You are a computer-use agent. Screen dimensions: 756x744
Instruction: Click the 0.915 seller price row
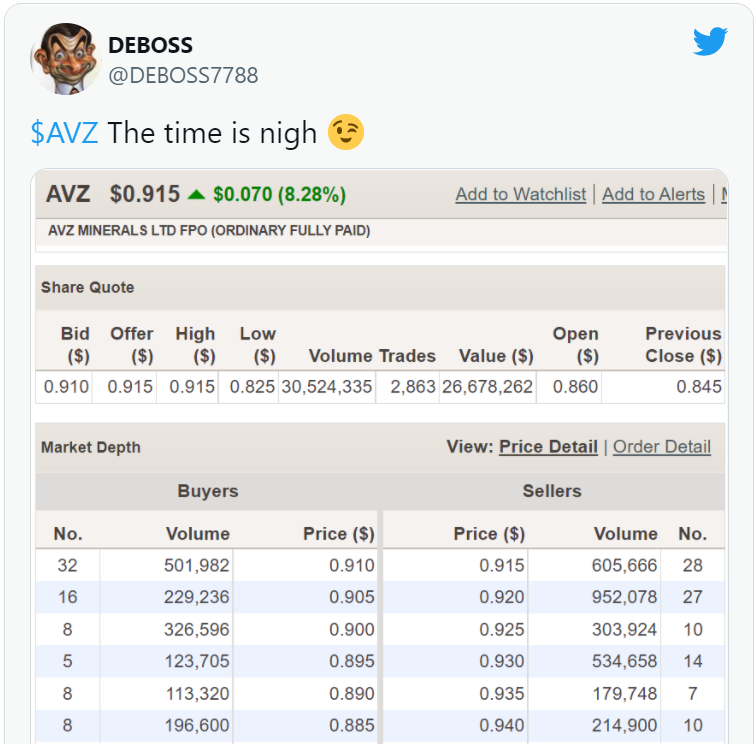pyautogui.click(x=554, y=565)
